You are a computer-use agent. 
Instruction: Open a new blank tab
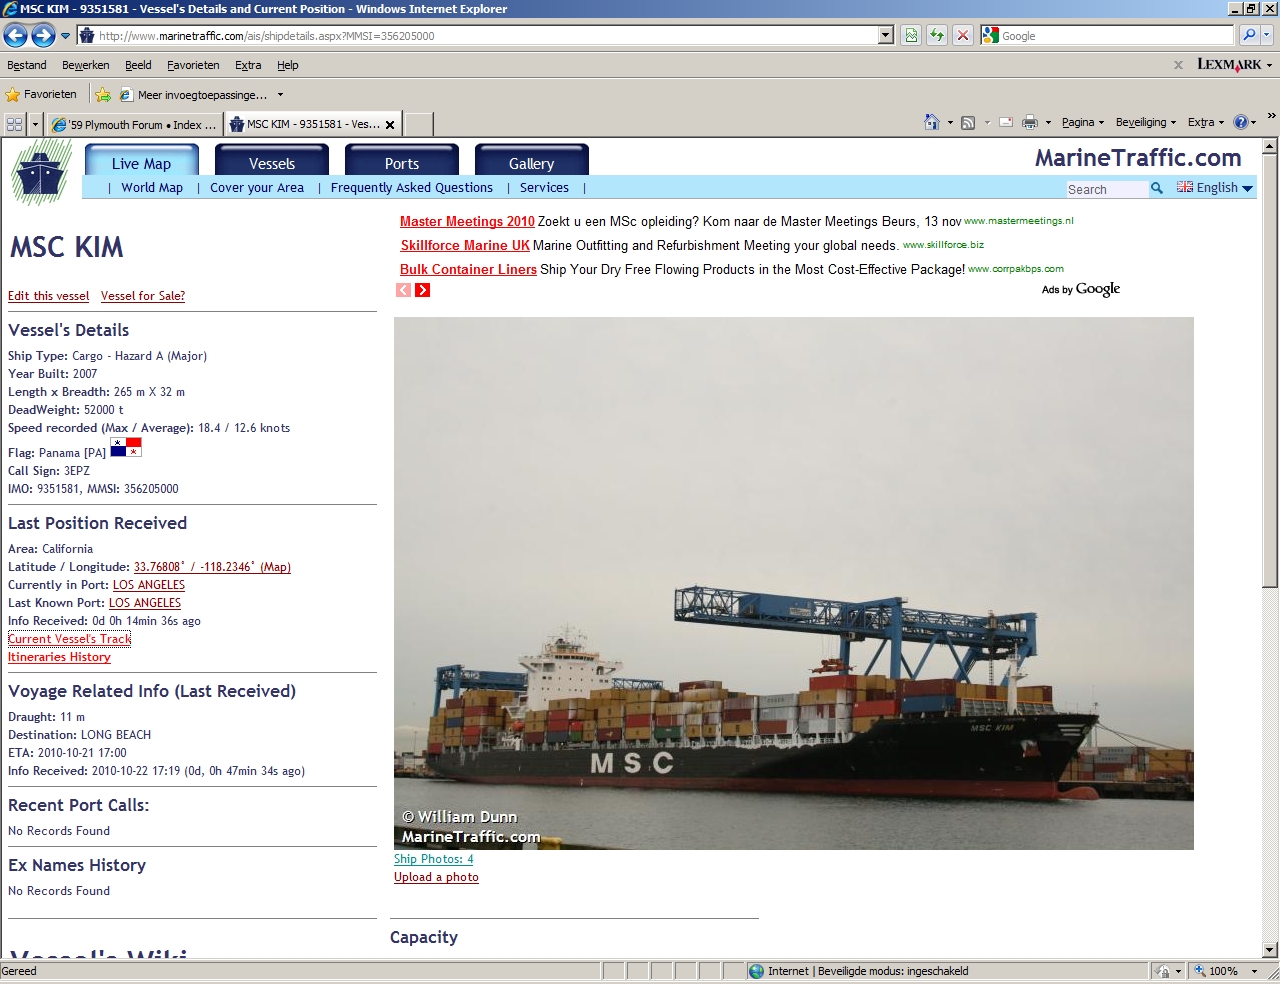(418, 124)
